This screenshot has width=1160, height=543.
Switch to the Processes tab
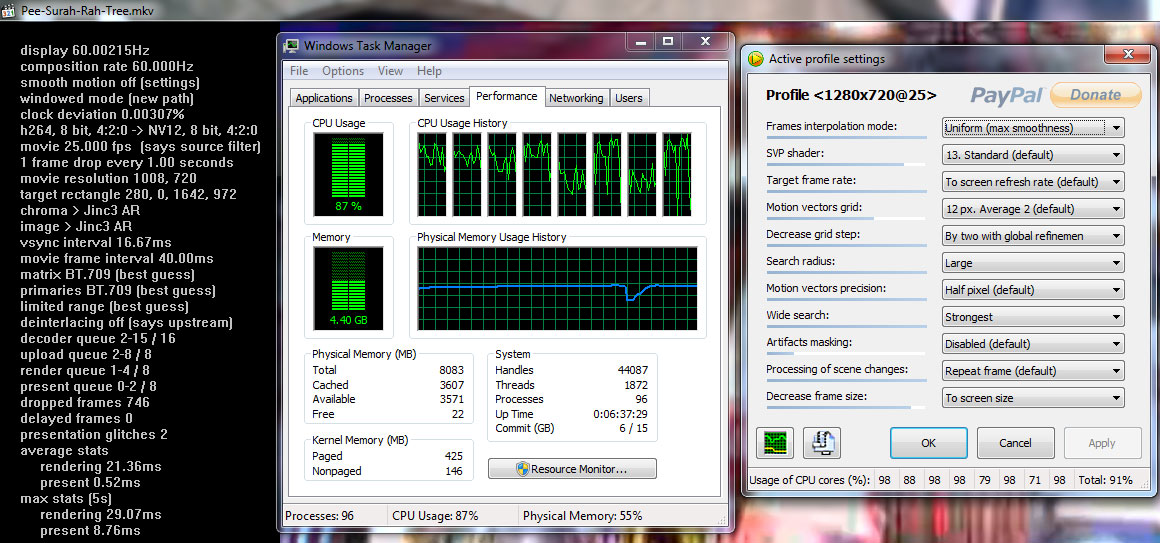click(388, 98)
